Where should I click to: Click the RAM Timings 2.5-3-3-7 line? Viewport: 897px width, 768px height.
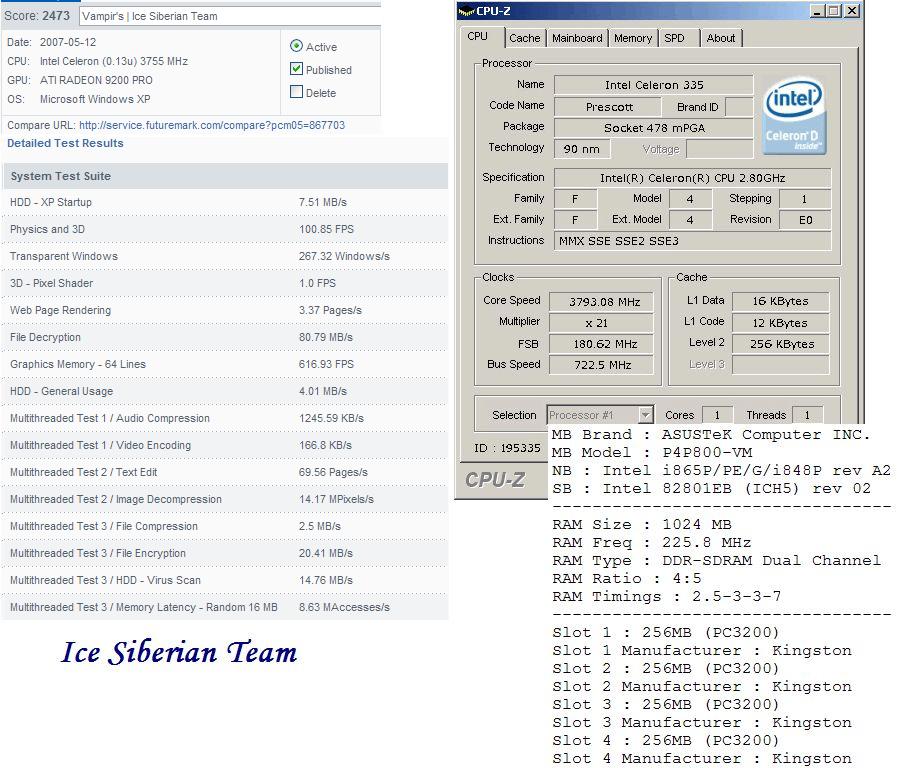pos(666,596)
